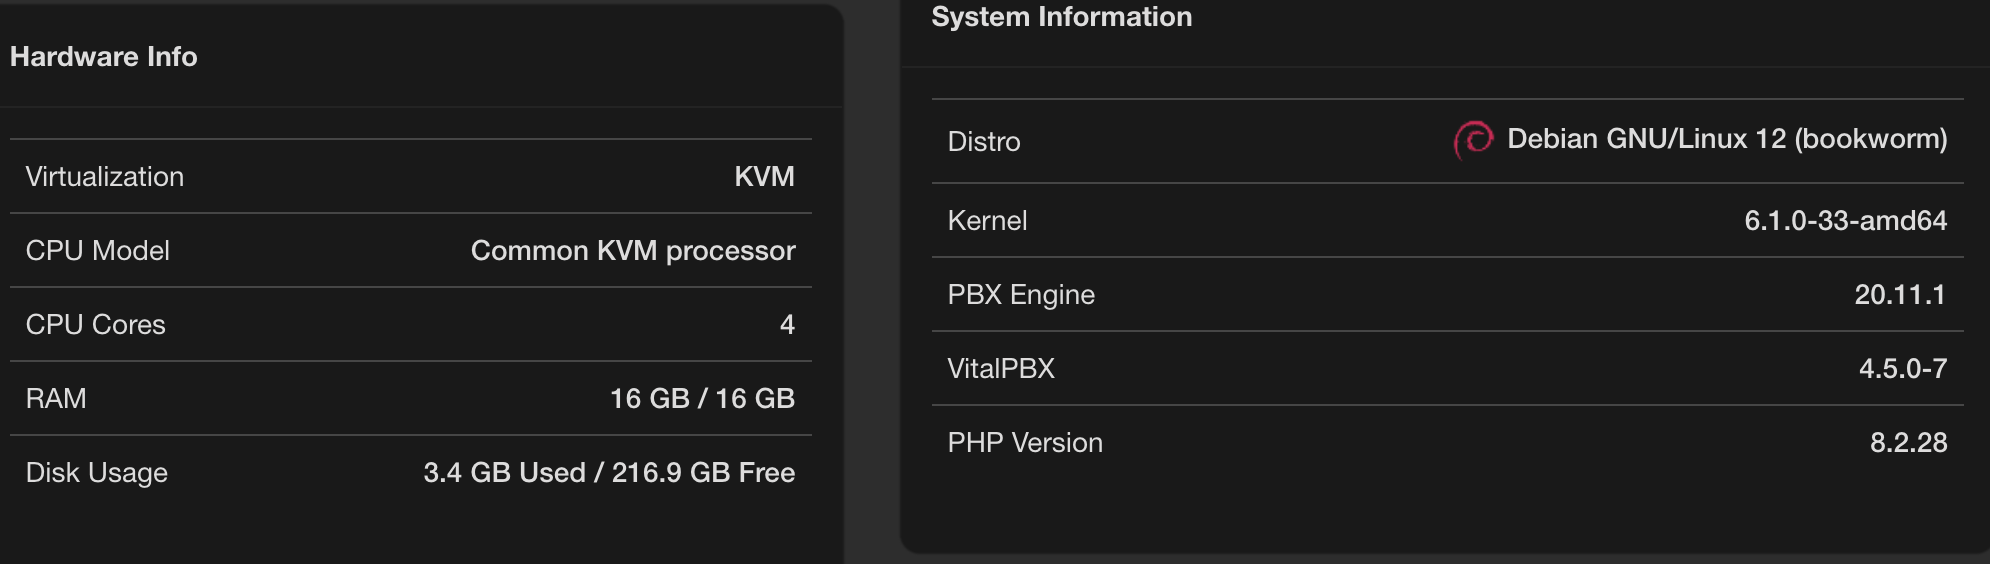Image resolution: width=1990 pixels, height=564 pixels.
Task: Select Debian GNU/Linux 12 (bookworm) text
Action: (1727, 139)
